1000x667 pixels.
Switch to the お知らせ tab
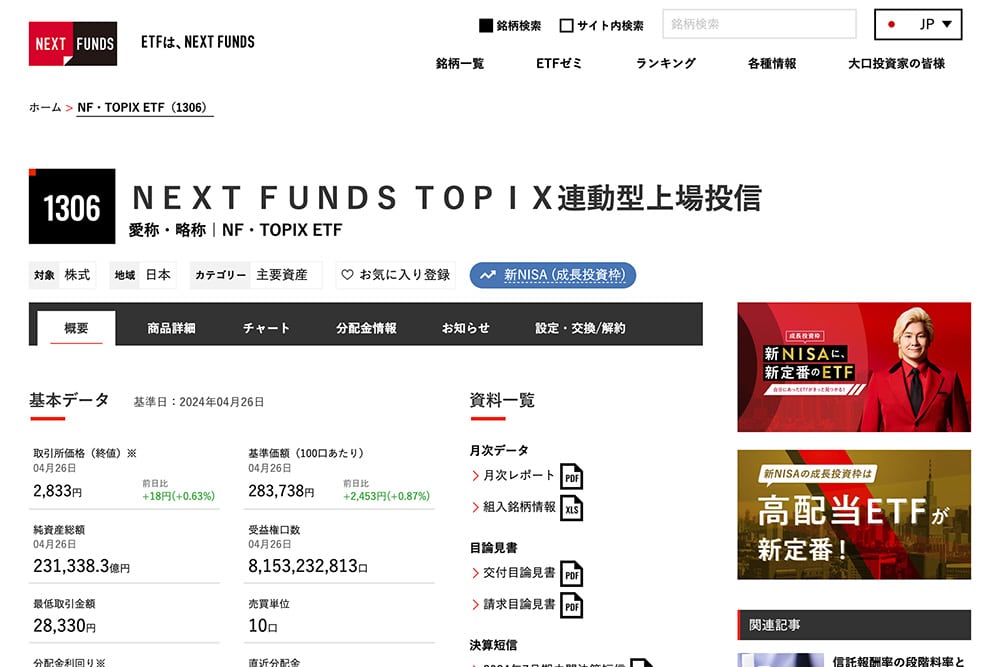(x=466, y=328)
